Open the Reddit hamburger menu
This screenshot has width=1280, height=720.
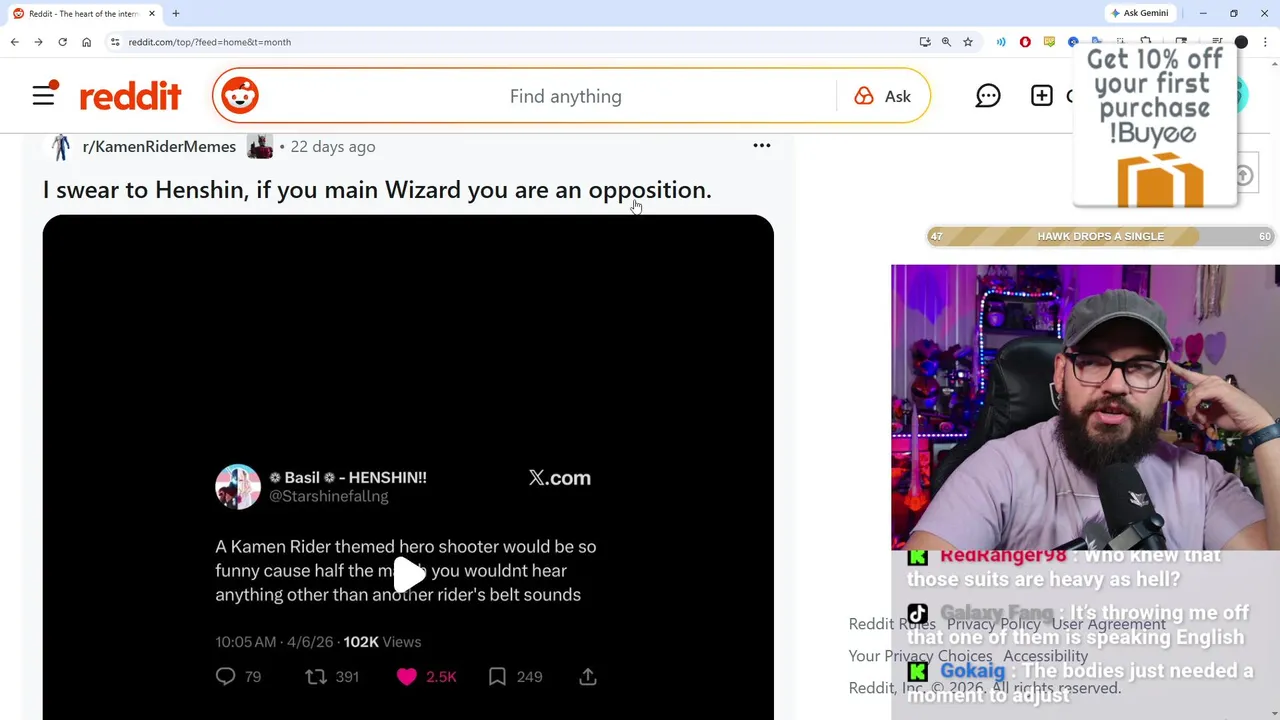click(x=45, y=95)
